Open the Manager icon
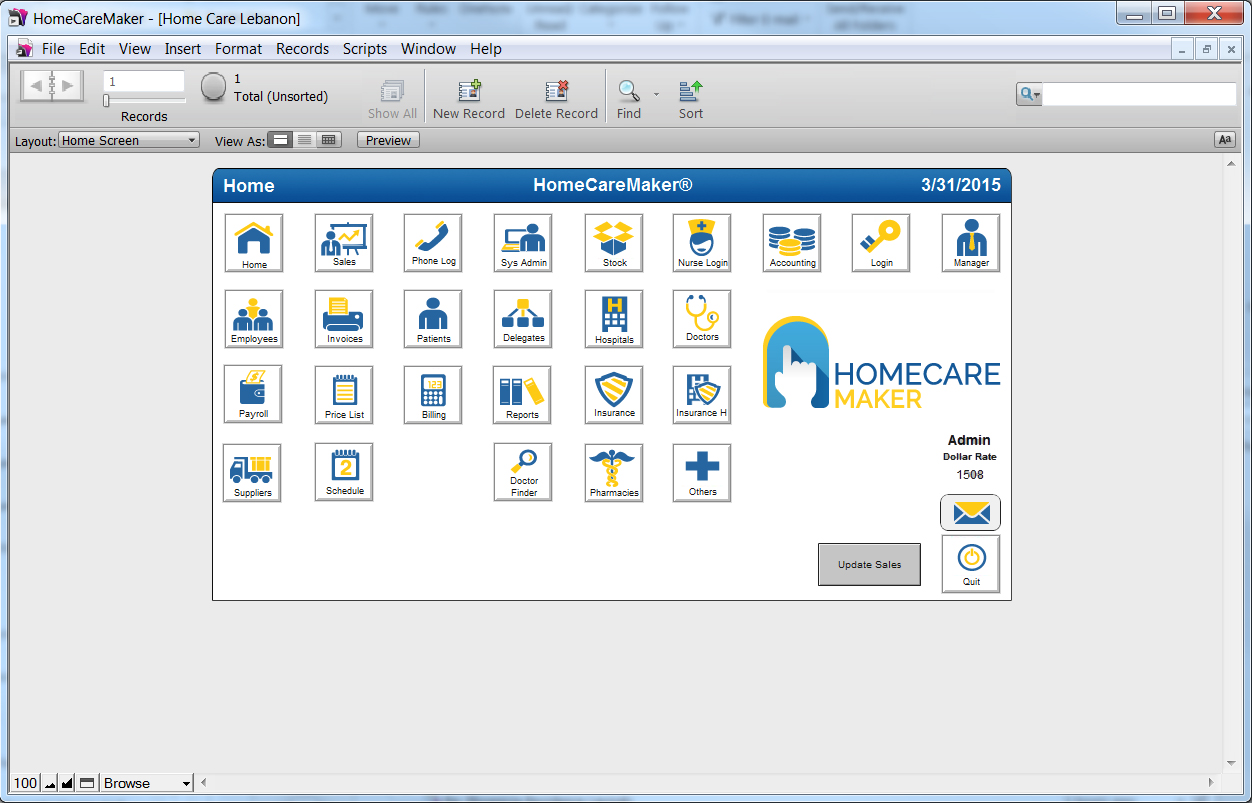Viewport: 1252px width, 803px height. click(971, 243)
